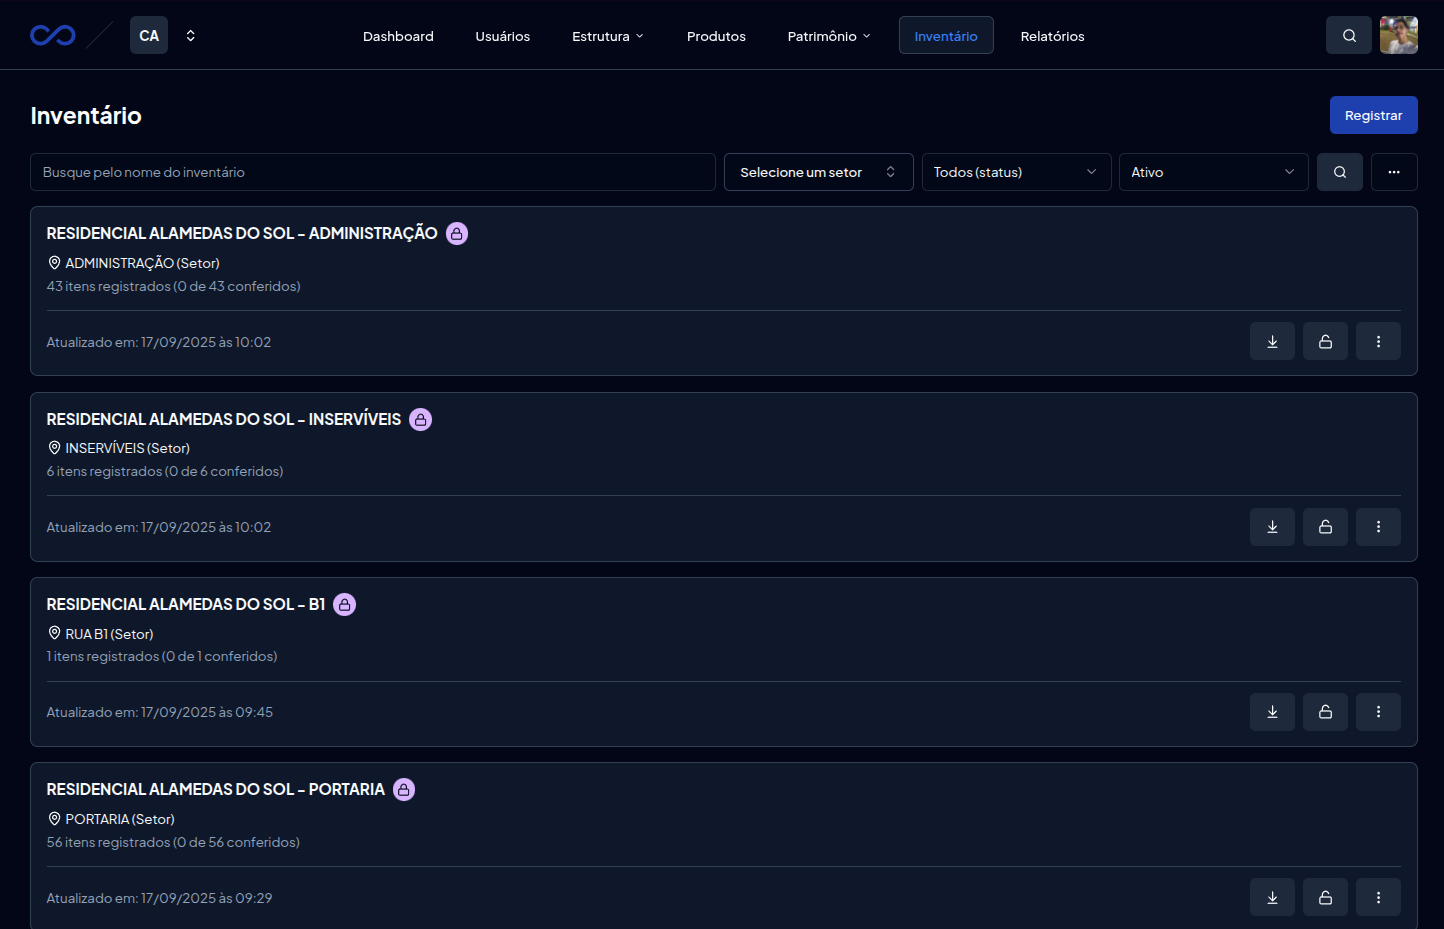Open the 'Selecione um setor' dropdown
The image size is (1444, 929).
817,172
